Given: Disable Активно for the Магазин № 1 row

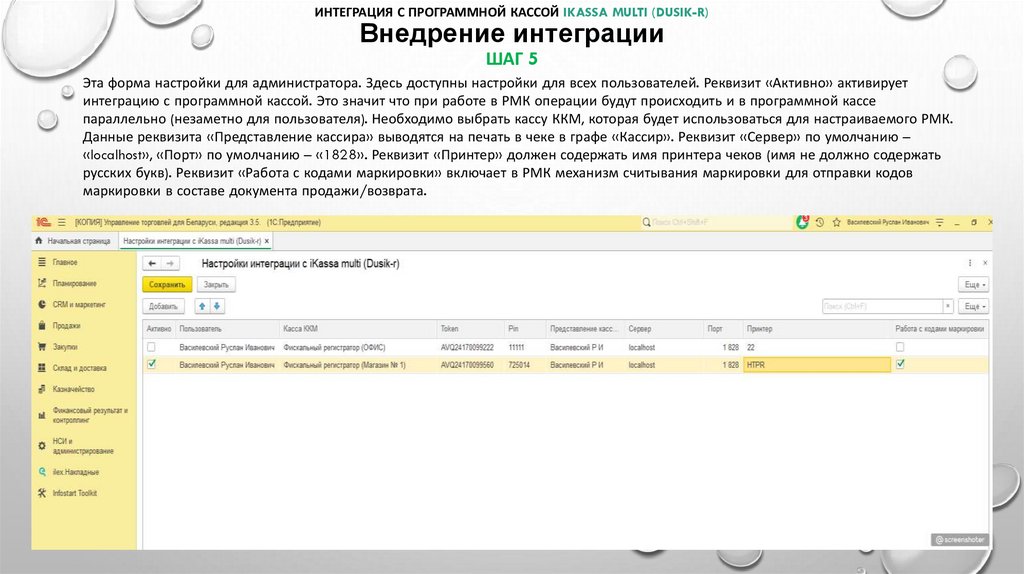Looking at the screenshot, I should point(152,364).
